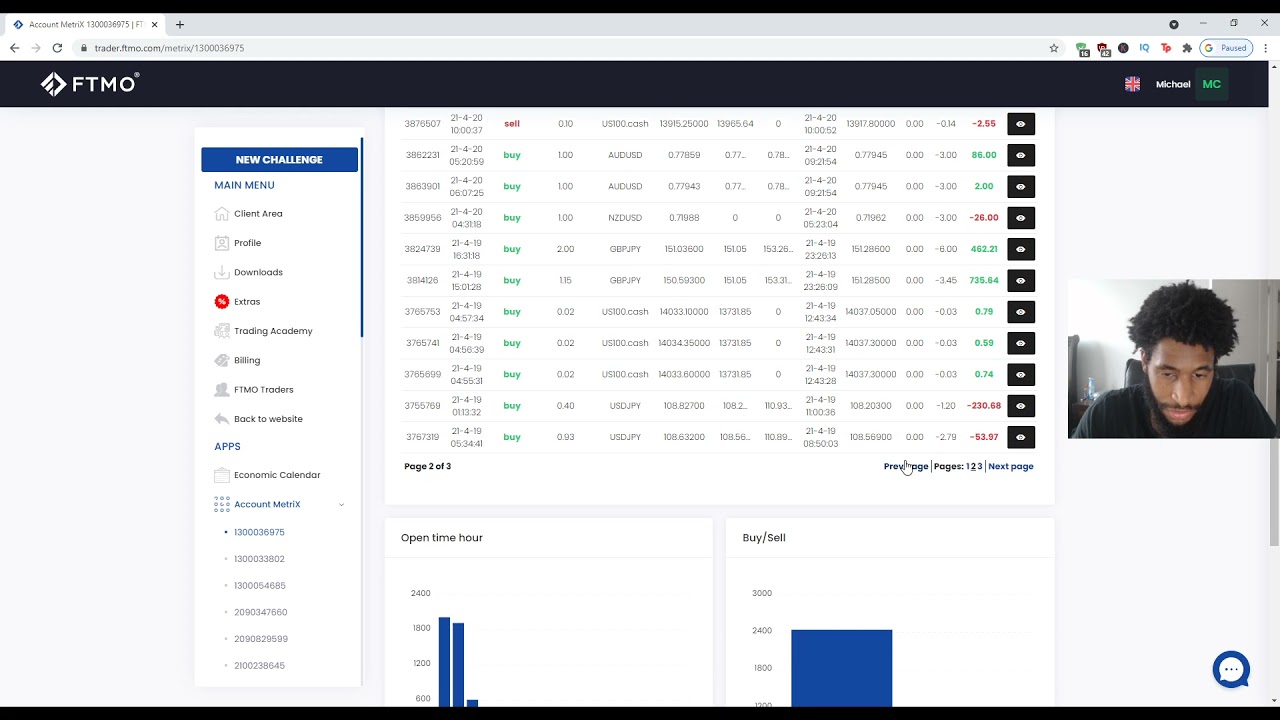Select account 2090829599

pyautogui.click(x=261, y=639)
